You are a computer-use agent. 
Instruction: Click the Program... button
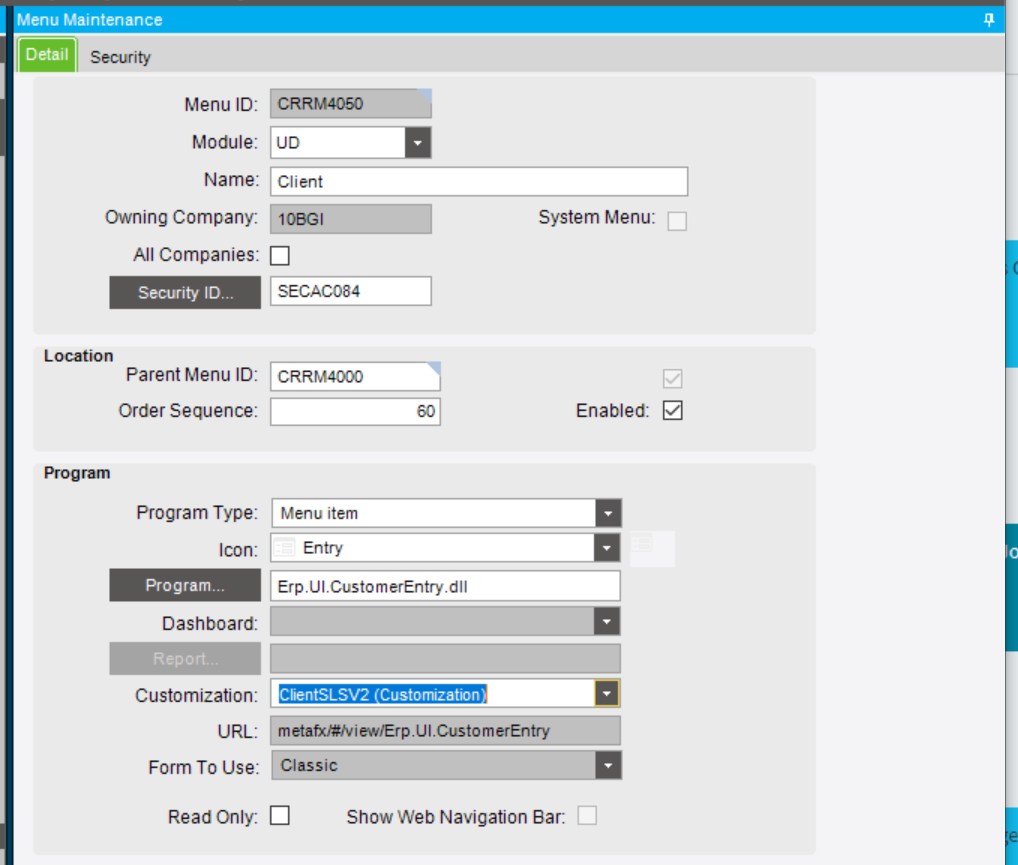click(x=184, y=584)
